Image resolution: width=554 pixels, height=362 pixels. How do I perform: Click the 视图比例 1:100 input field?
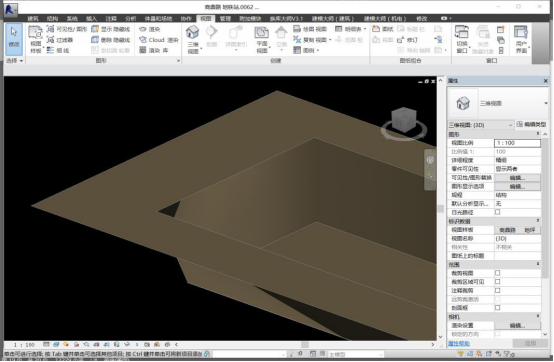[x=517, y=143]
